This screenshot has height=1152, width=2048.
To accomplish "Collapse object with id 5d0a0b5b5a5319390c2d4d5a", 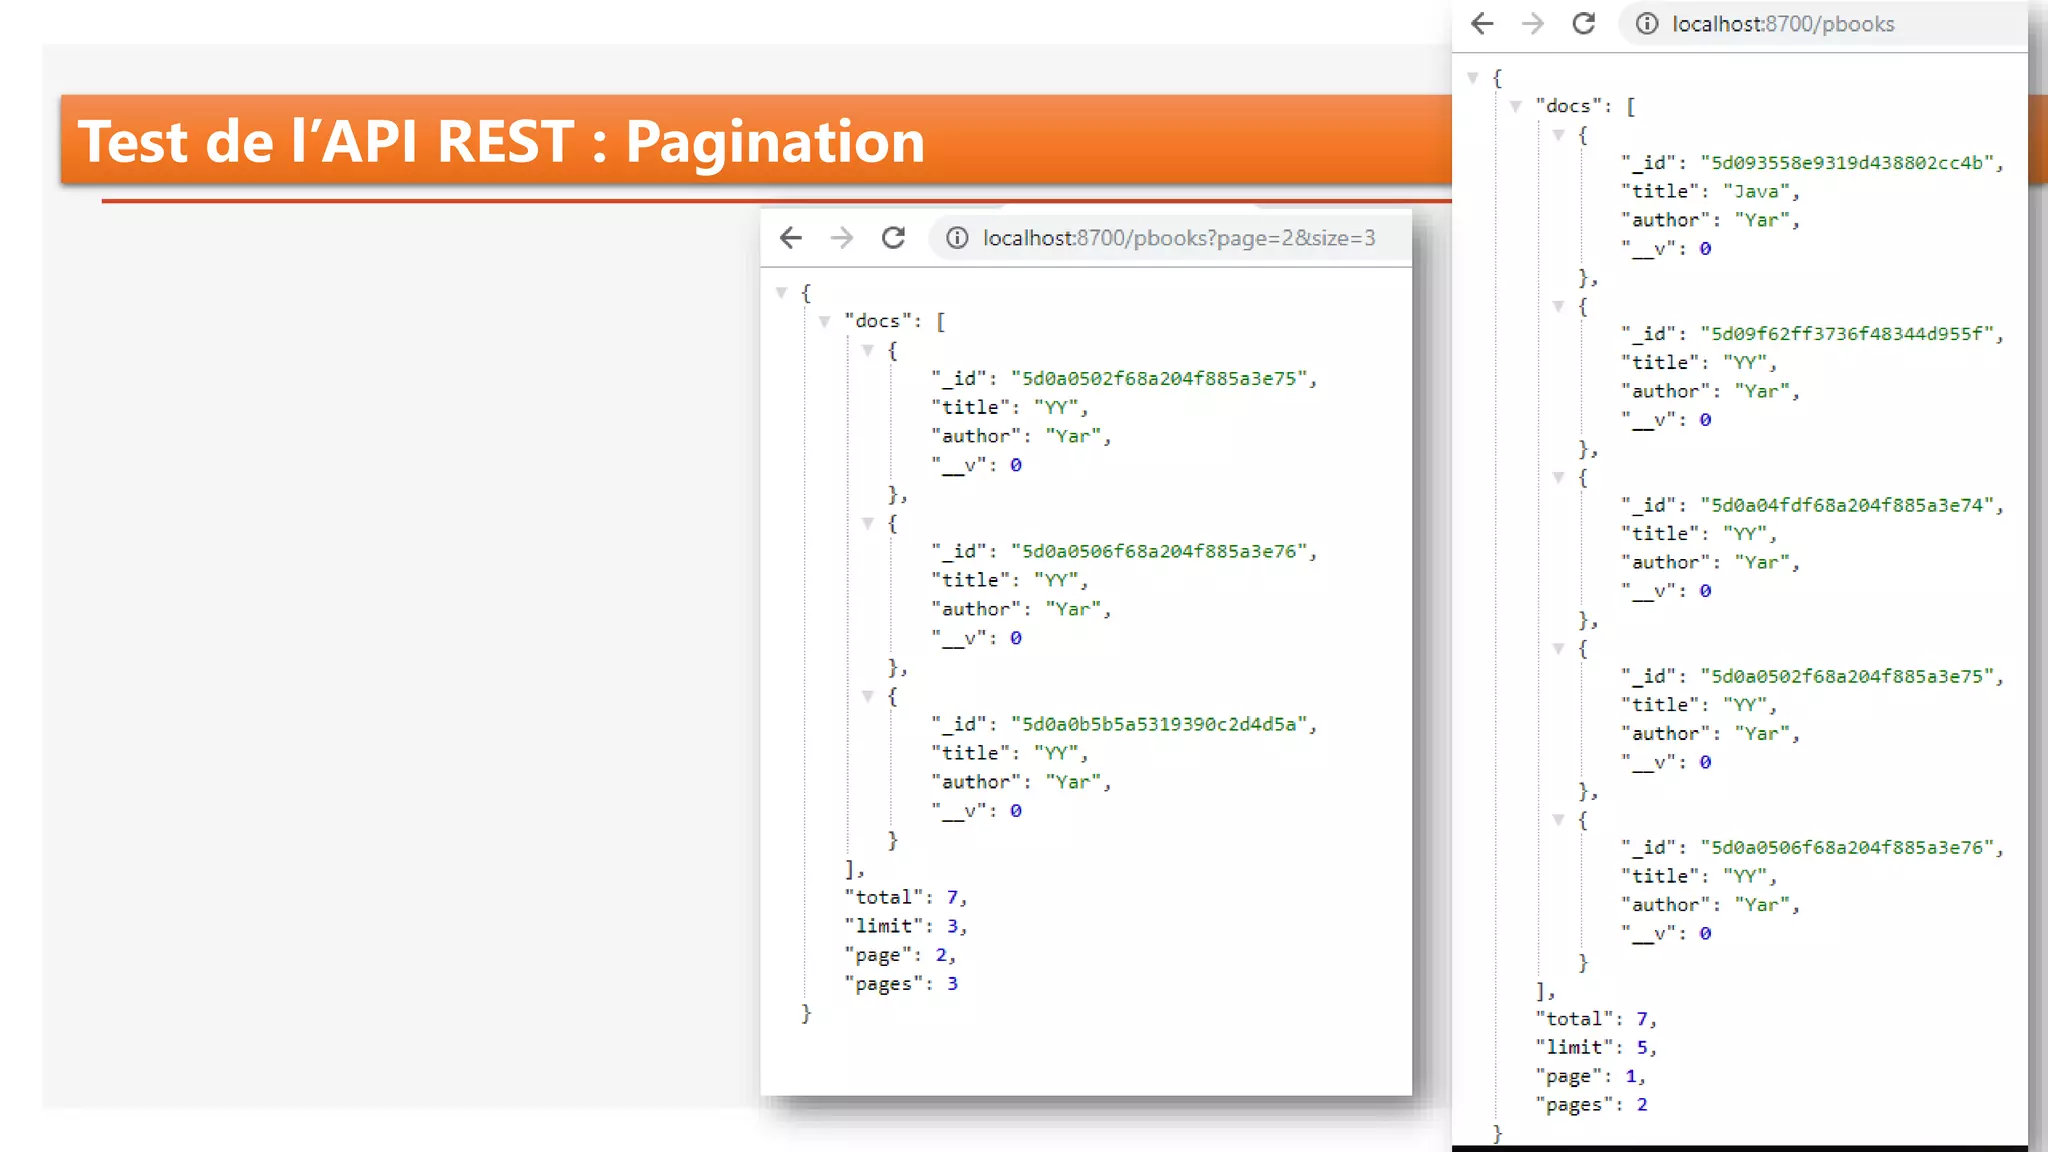I will pyautogui.click(x=868, y=697).
